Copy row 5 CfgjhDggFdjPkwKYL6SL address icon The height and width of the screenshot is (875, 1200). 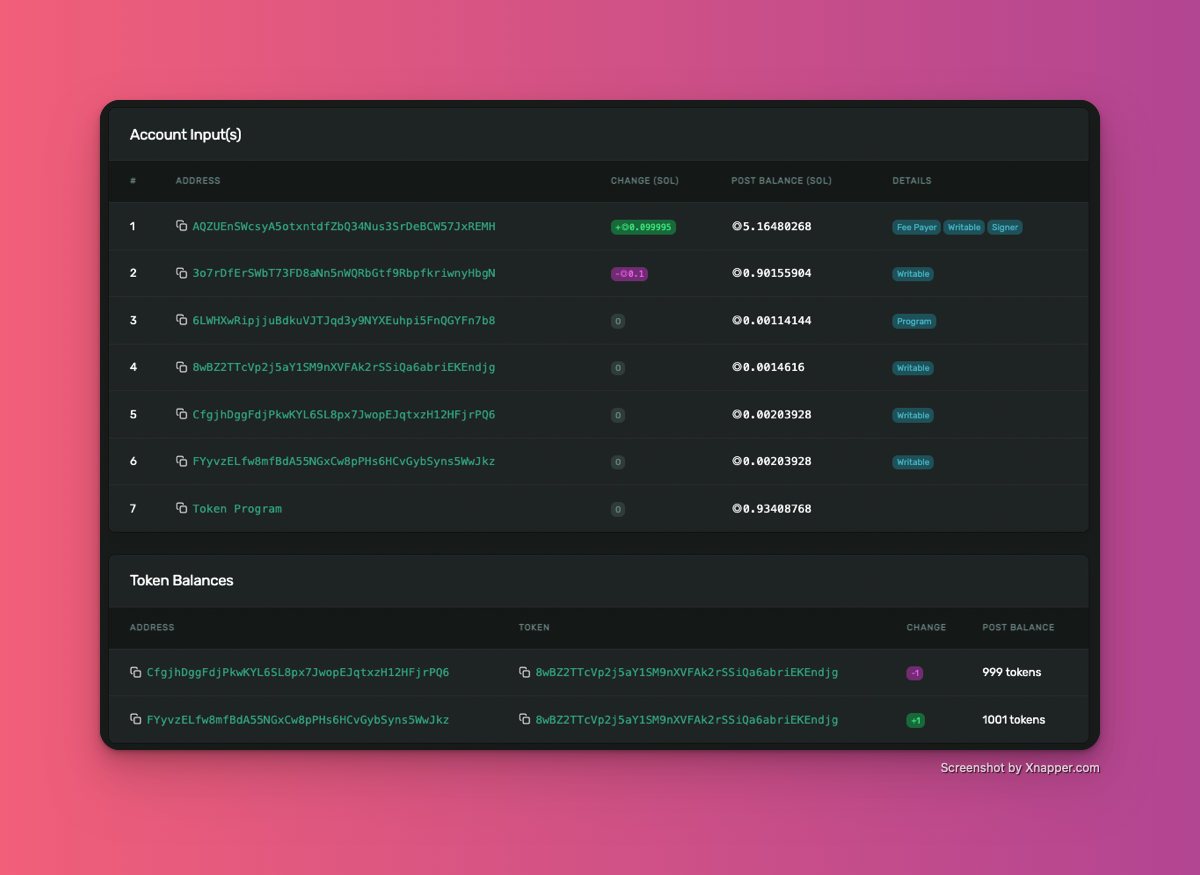181,414
